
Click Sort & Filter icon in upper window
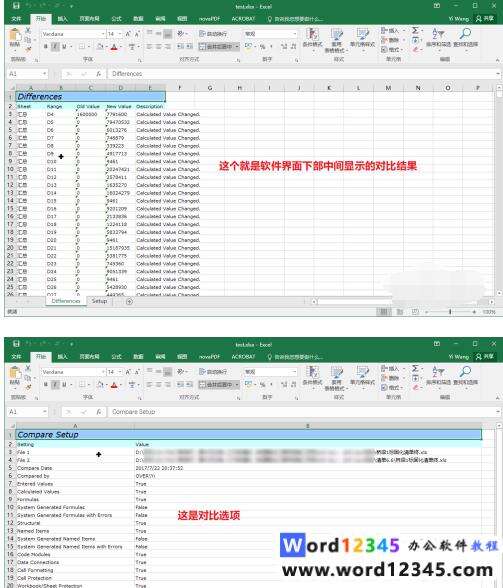[x=438, y=34]
